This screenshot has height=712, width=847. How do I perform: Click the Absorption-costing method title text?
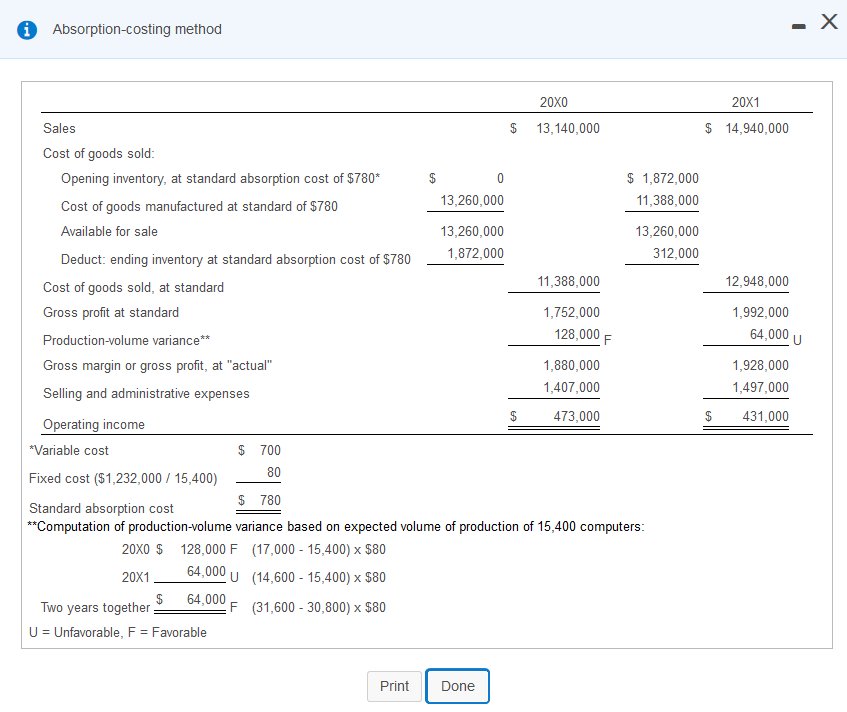(x=137, y=29)
